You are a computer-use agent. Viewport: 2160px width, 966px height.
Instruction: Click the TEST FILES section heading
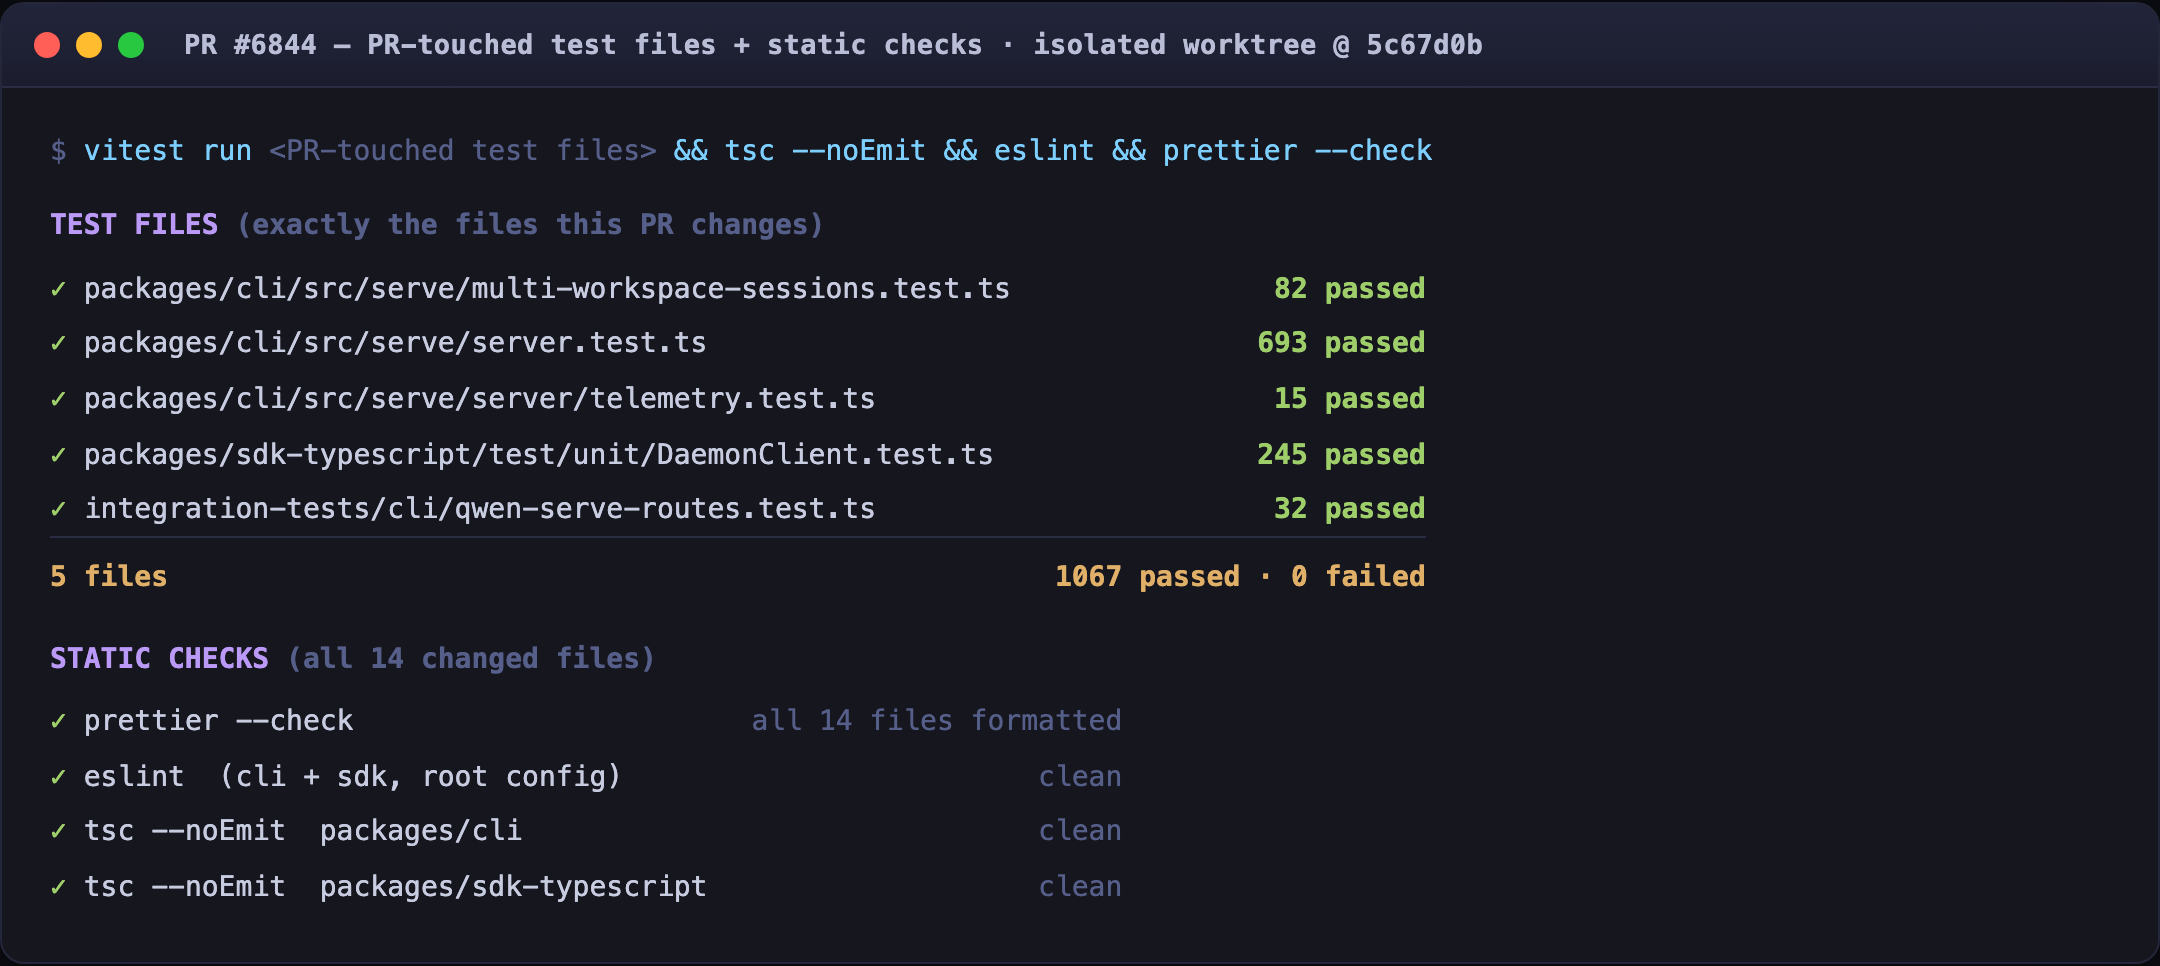(x=134, y=224)
